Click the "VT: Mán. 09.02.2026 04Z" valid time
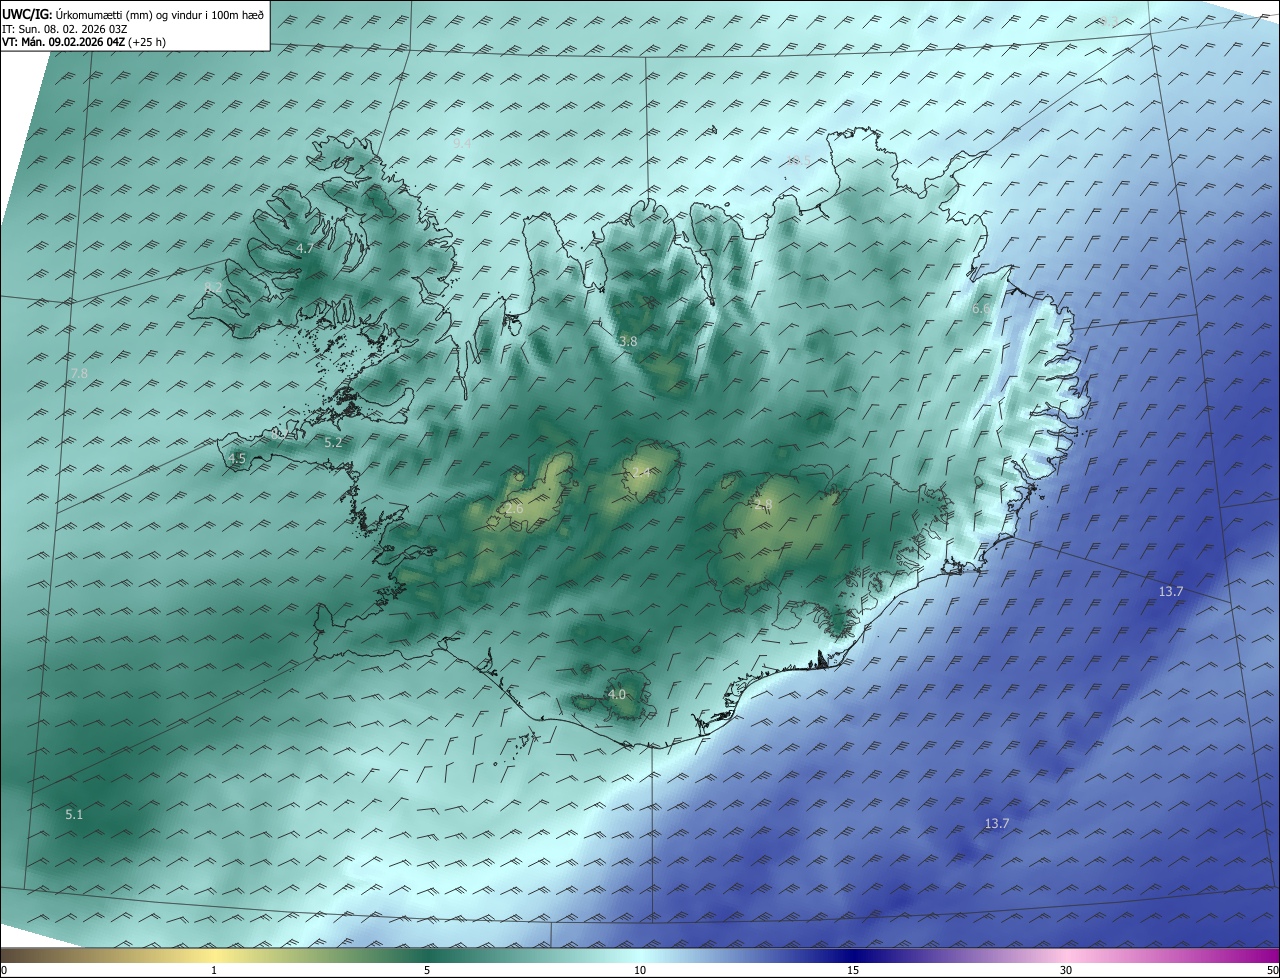The image size is (1280, 978). pyautogui.click(x=63, y=42)
